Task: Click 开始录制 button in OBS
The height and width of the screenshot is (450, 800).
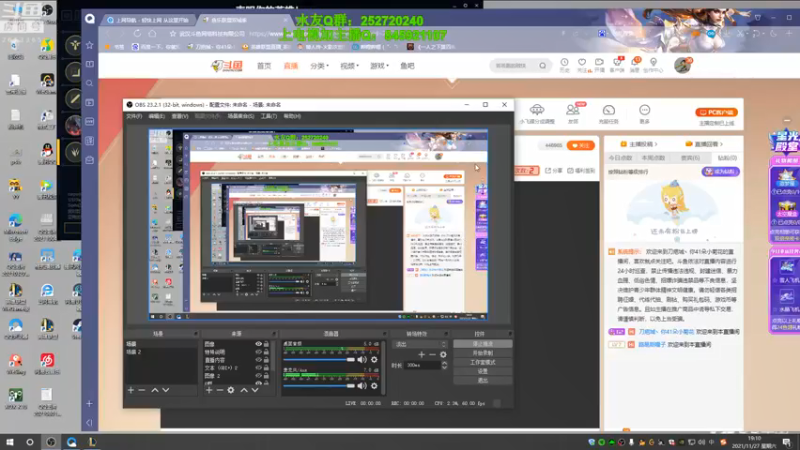Action: point(483,353)
